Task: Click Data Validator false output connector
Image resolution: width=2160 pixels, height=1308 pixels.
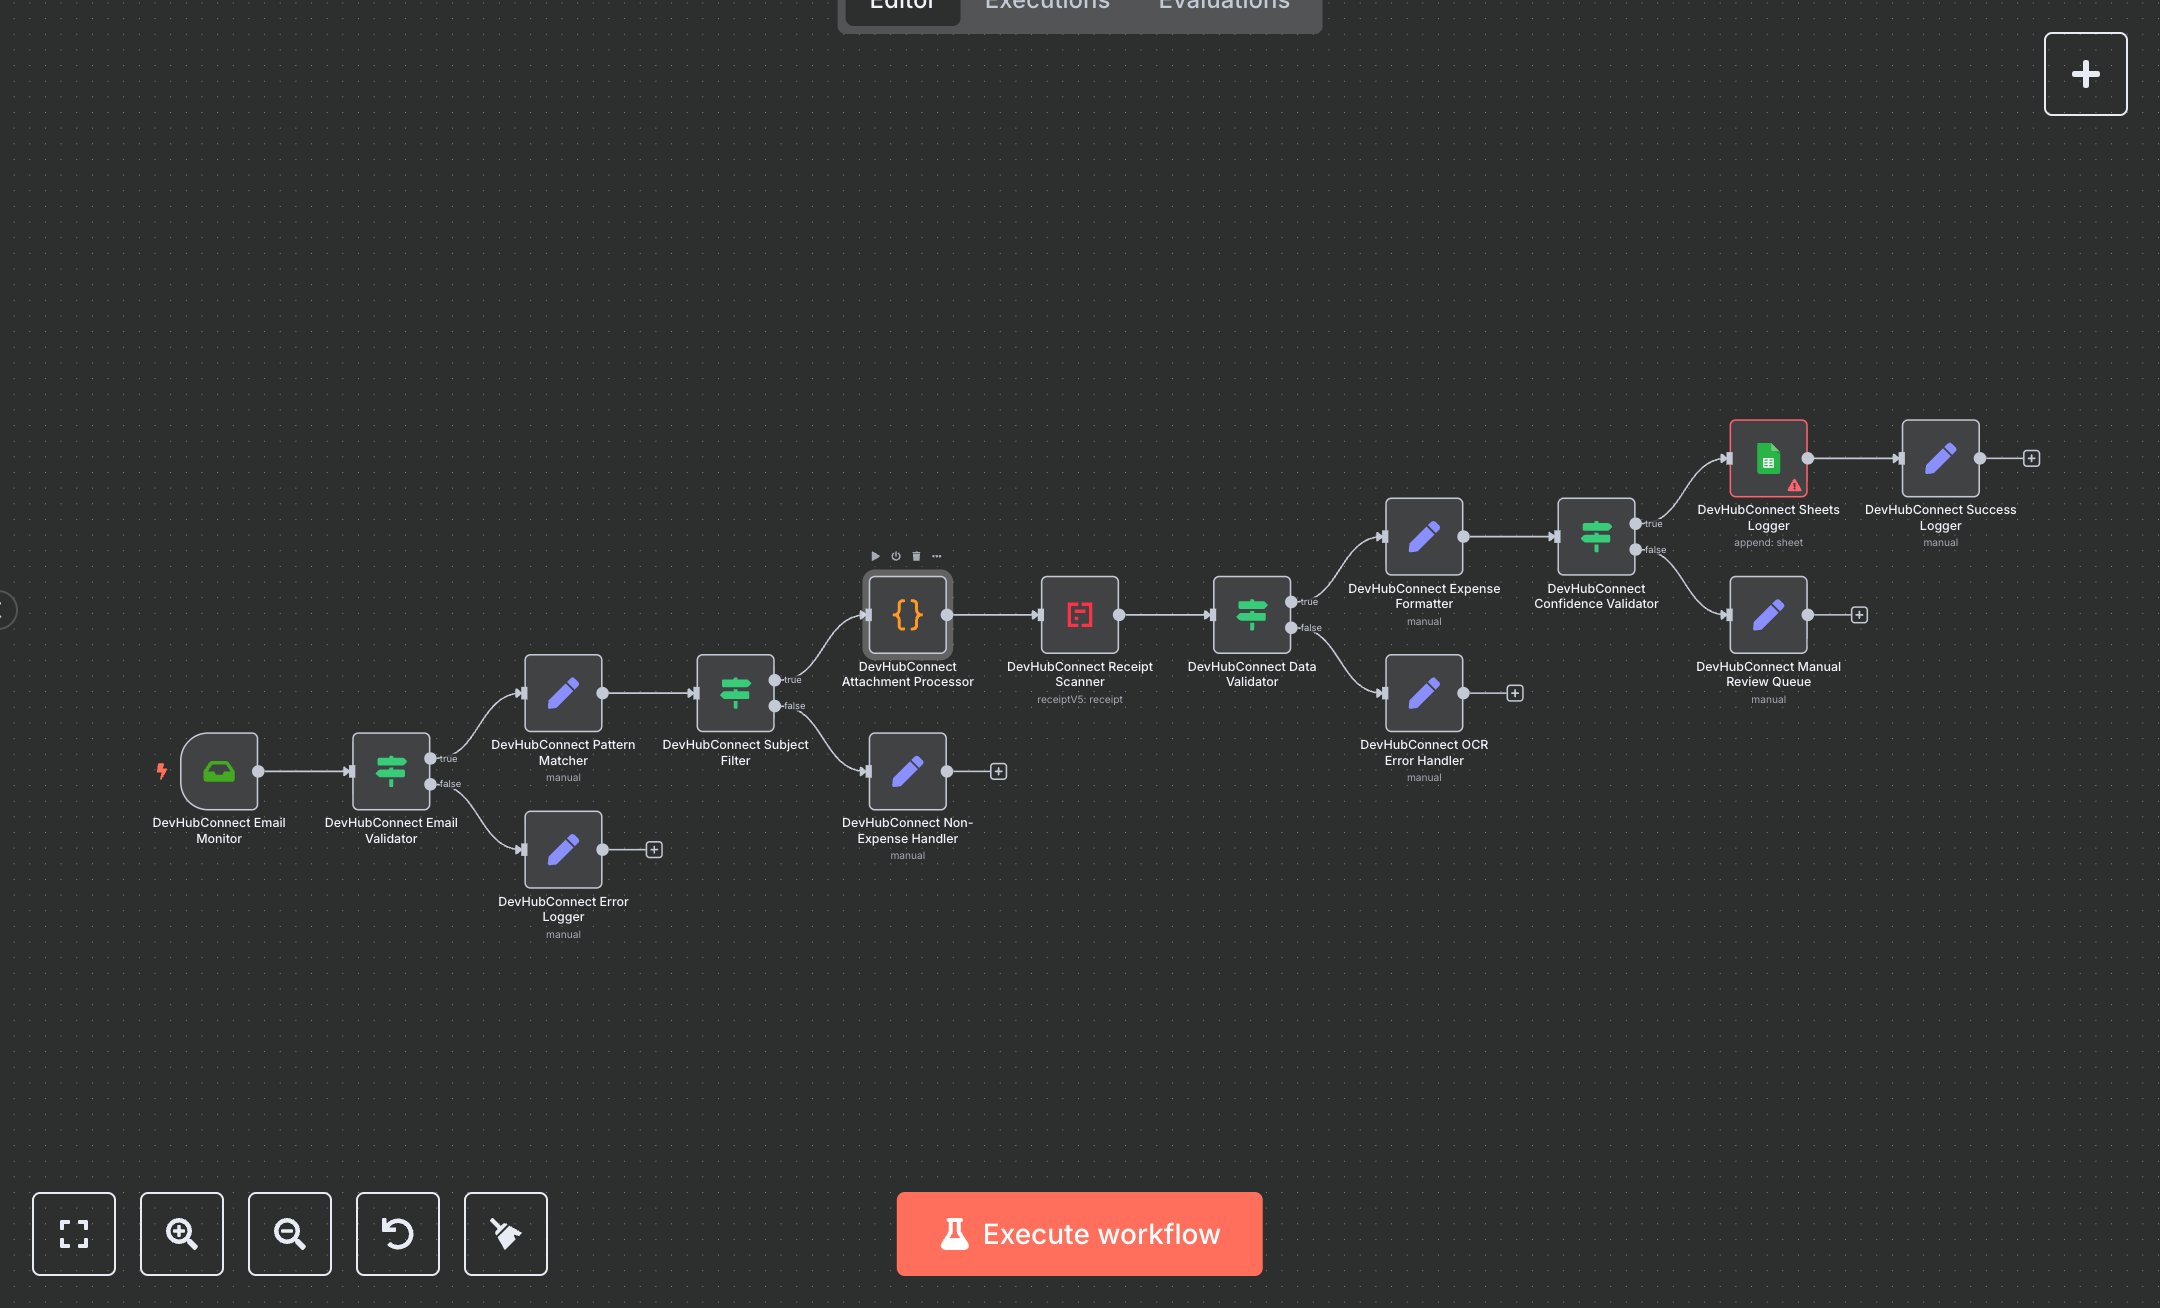Action: click(x=1292, y=628)
